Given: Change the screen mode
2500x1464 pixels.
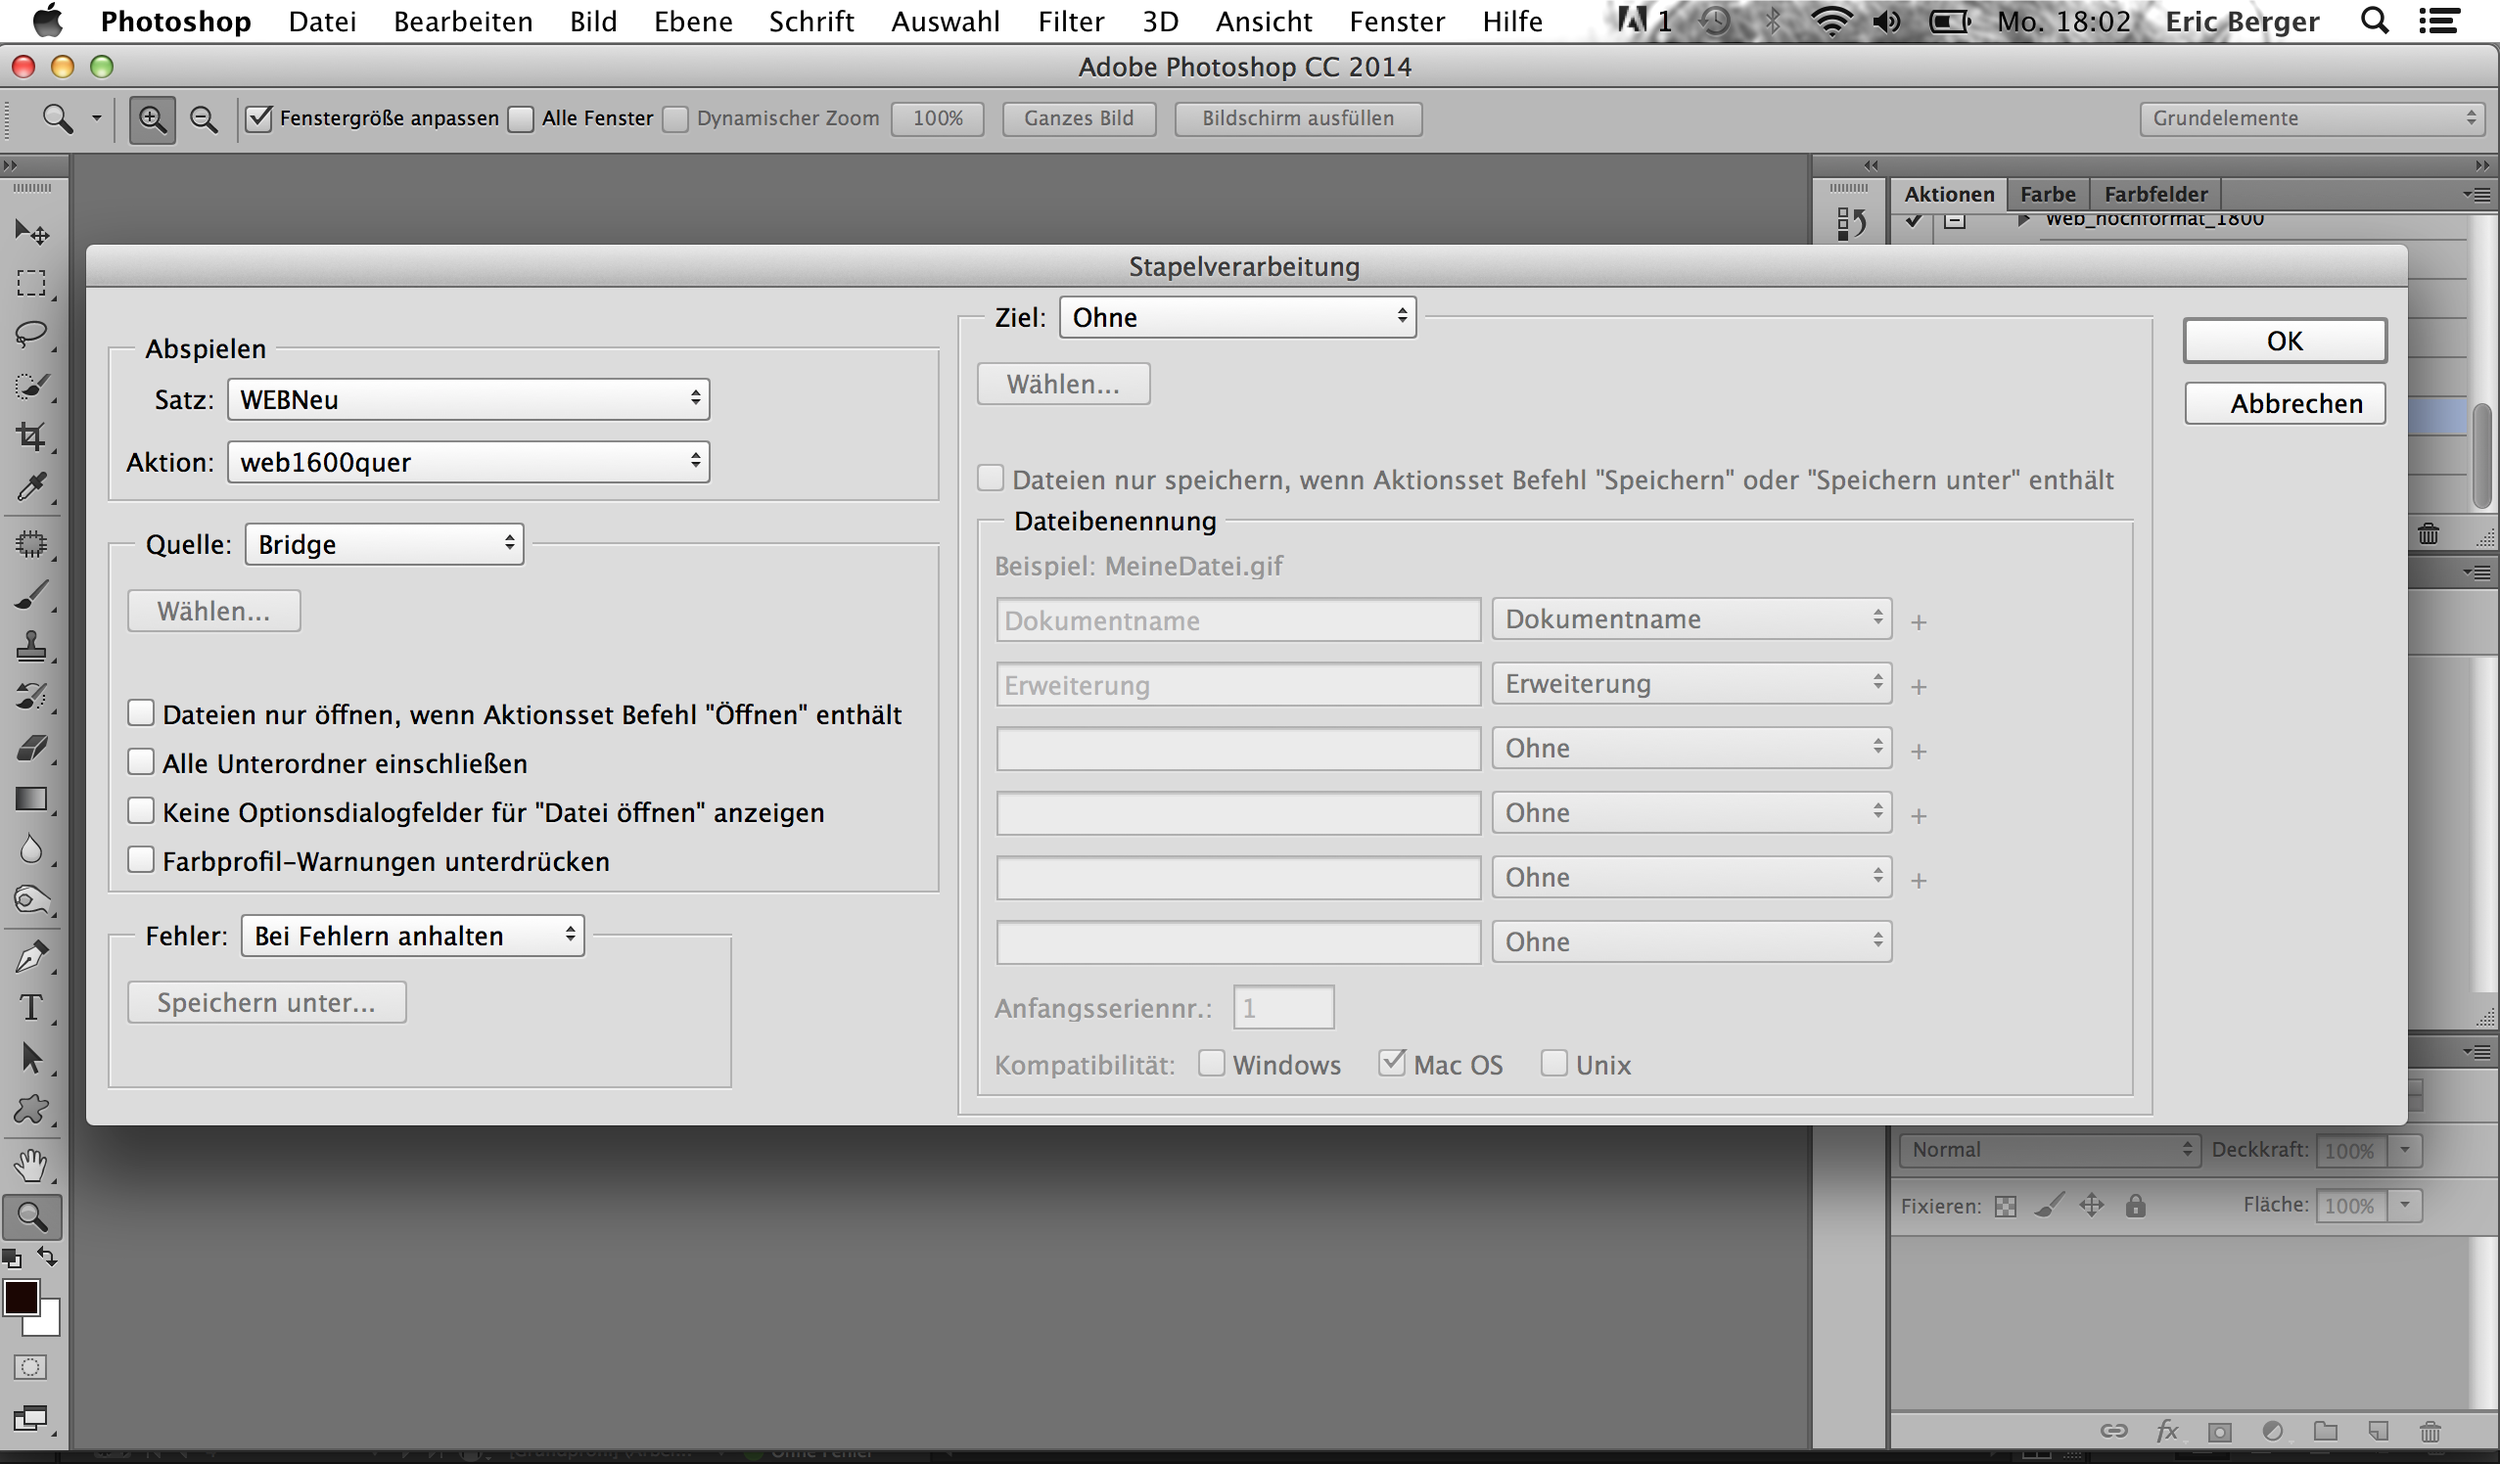Looking at the screenshot, I should click(x=30, y=1419).
